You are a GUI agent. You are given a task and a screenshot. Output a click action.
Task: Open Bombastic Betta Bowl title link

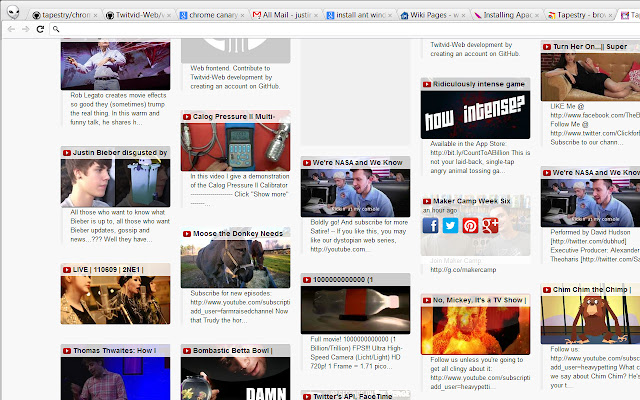click(x=233, y=351)
